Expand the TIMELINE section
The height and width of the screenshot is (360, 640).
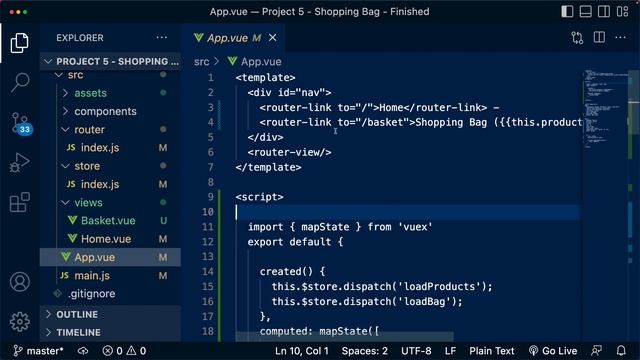coord(110,332)
